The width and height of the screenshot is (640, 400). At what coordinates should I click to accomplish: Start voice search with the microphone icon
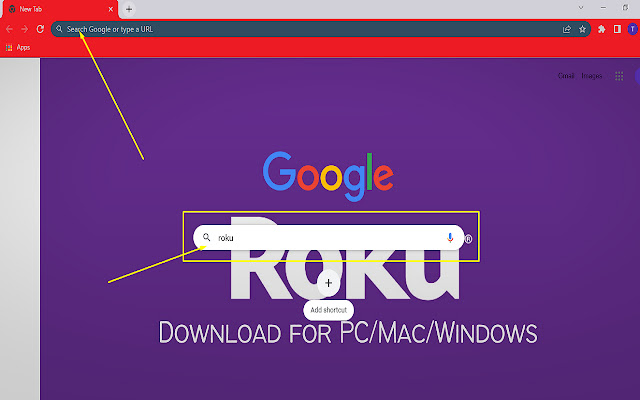(x=450, y=238)
